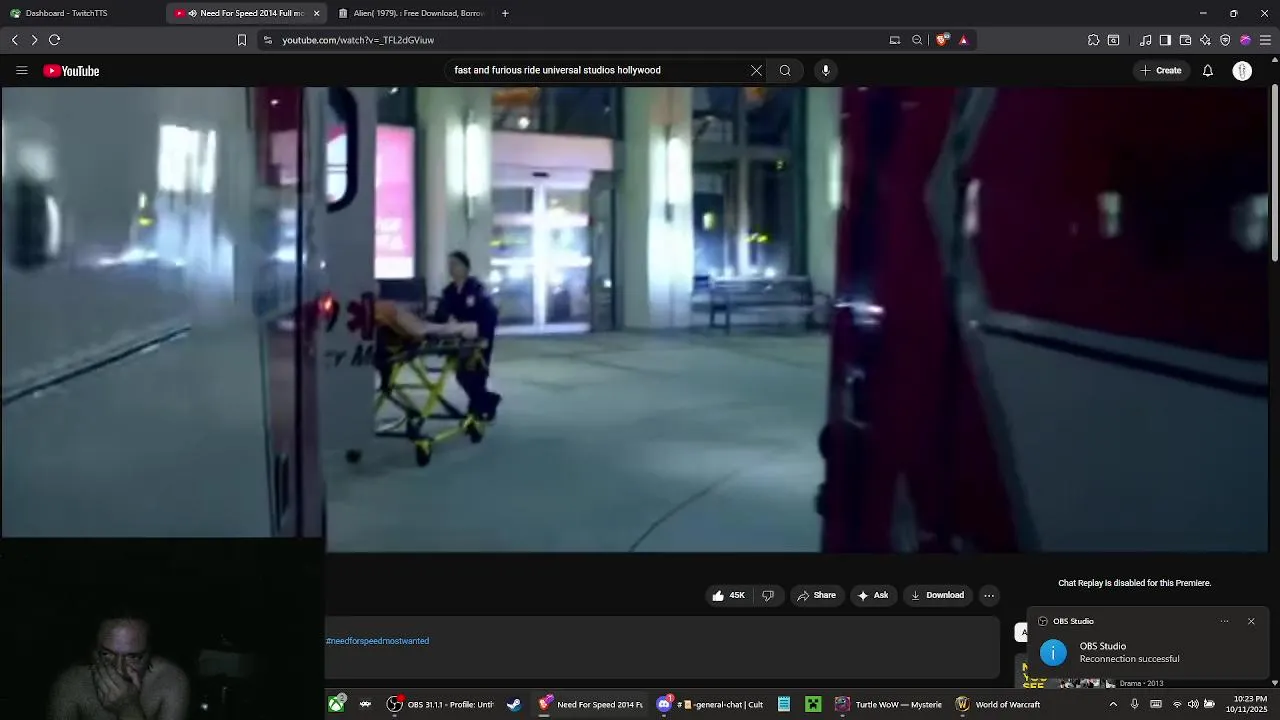Open the tab search icon beside extensions
Image resolution: width=1280 pixels, height=720 pixels.
click(x=1113, y=40)
